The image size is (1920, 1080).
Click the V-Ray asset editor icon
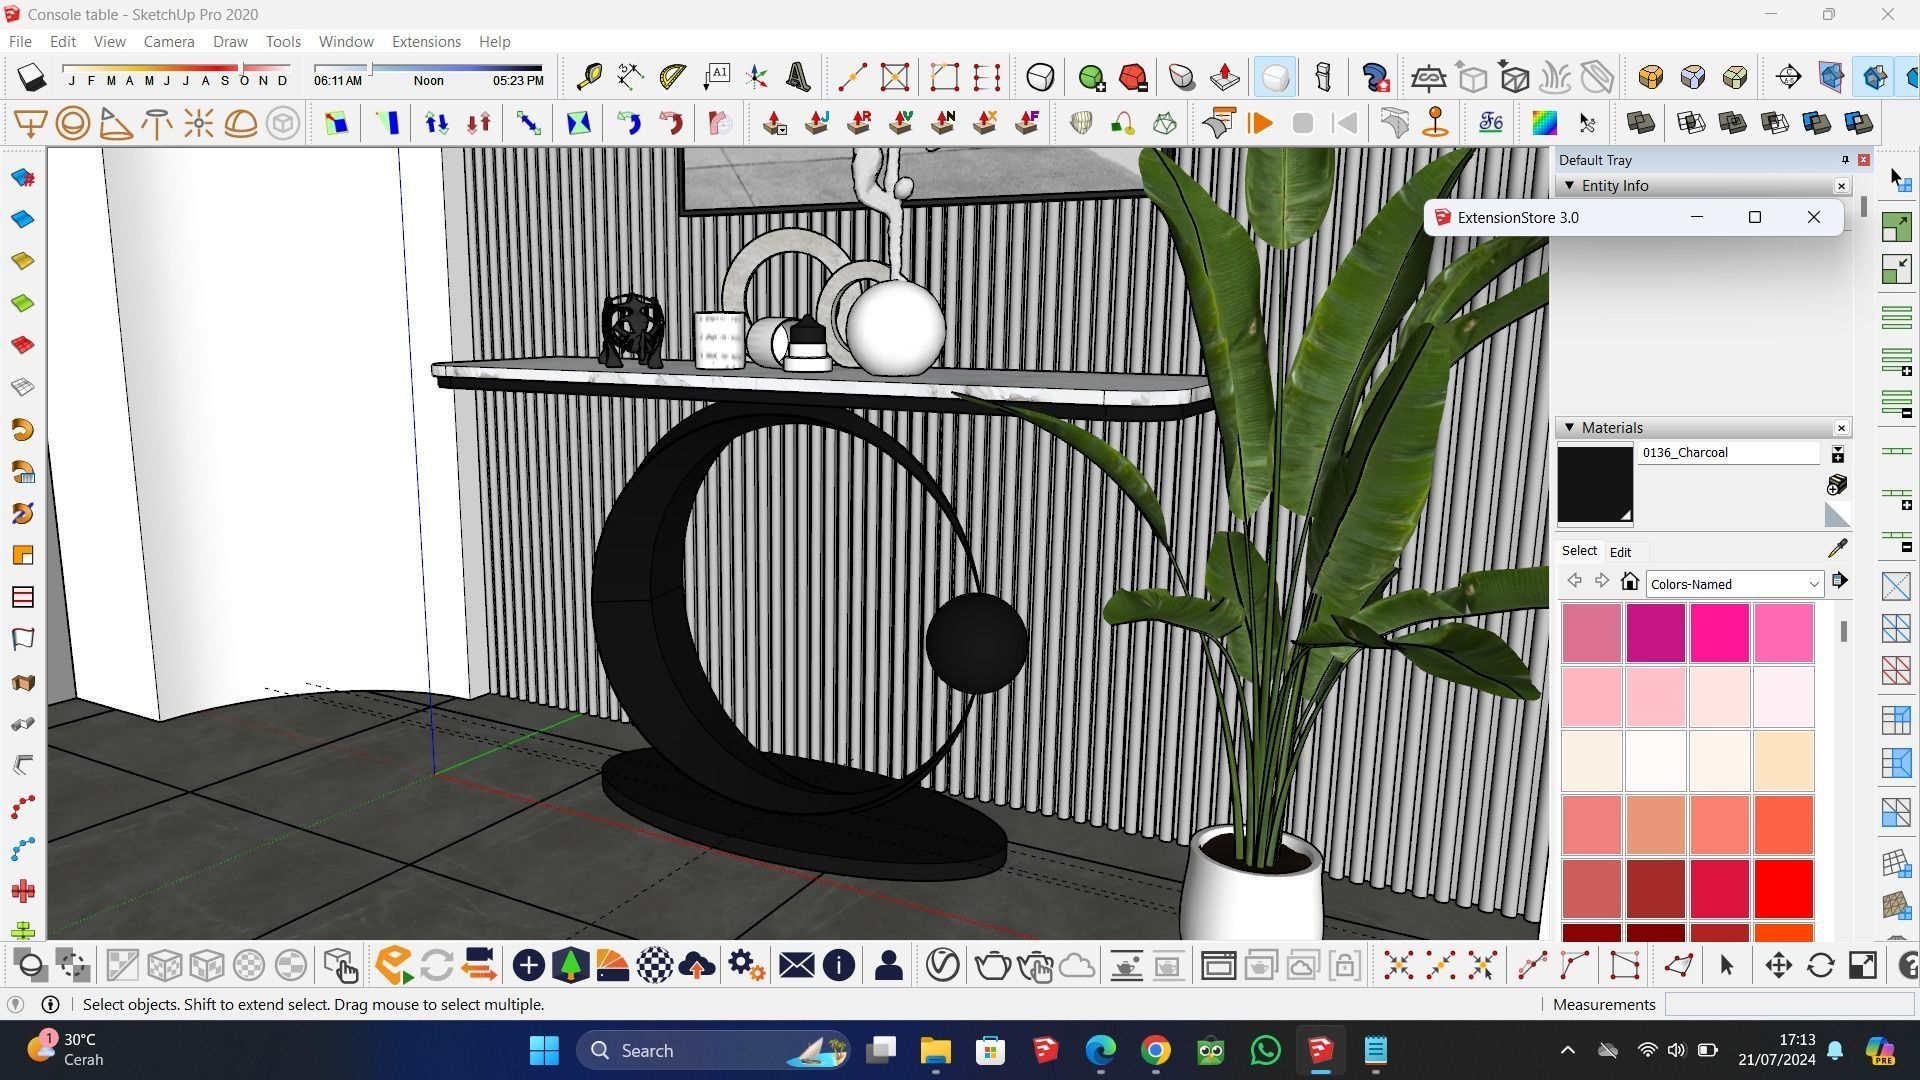tap(942, 965)
